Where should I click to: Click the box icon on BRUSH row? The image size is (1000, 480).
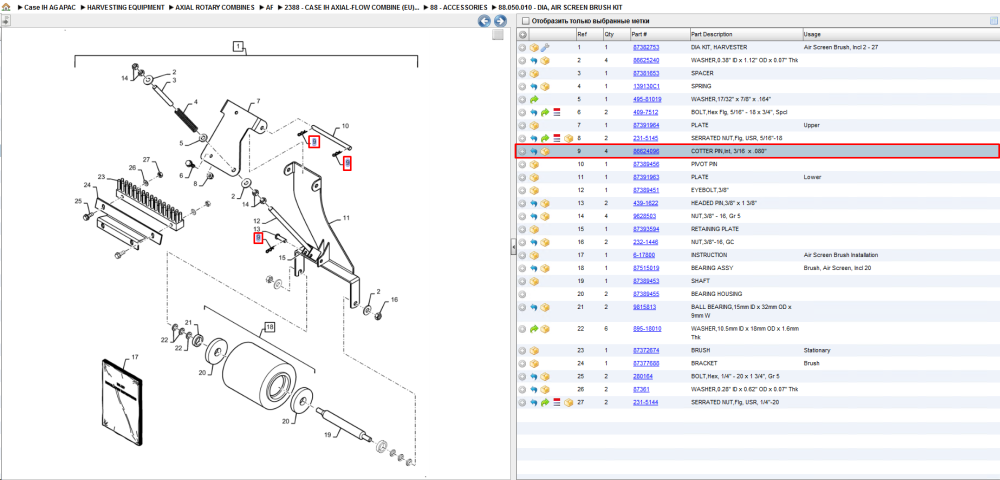(x=534, y=351)
